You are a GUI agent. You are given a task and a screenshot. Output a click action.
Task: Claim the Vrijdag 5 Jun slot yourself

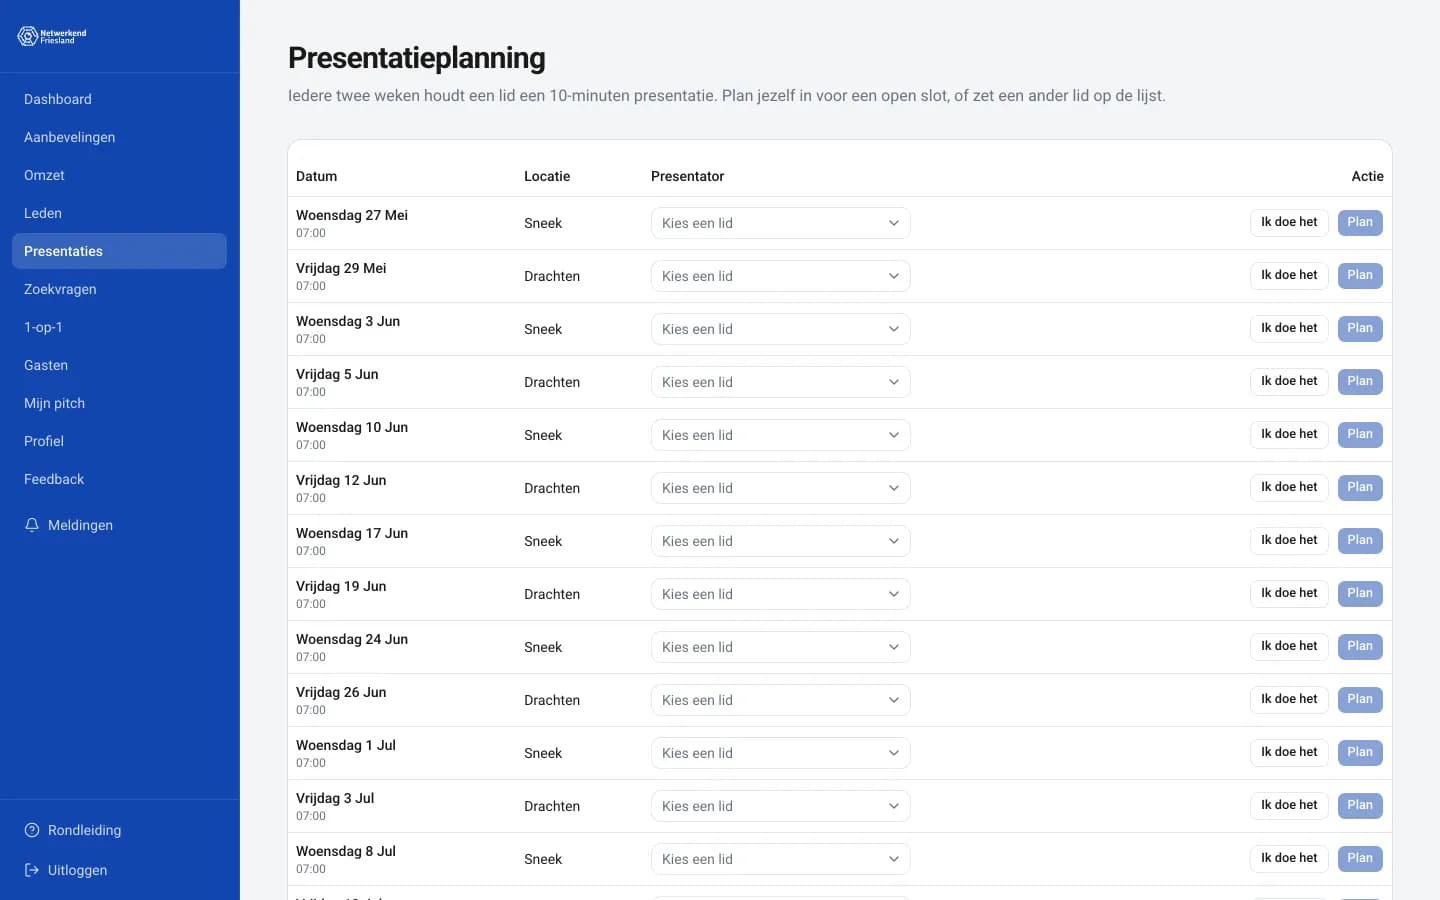click(1289, 381)
